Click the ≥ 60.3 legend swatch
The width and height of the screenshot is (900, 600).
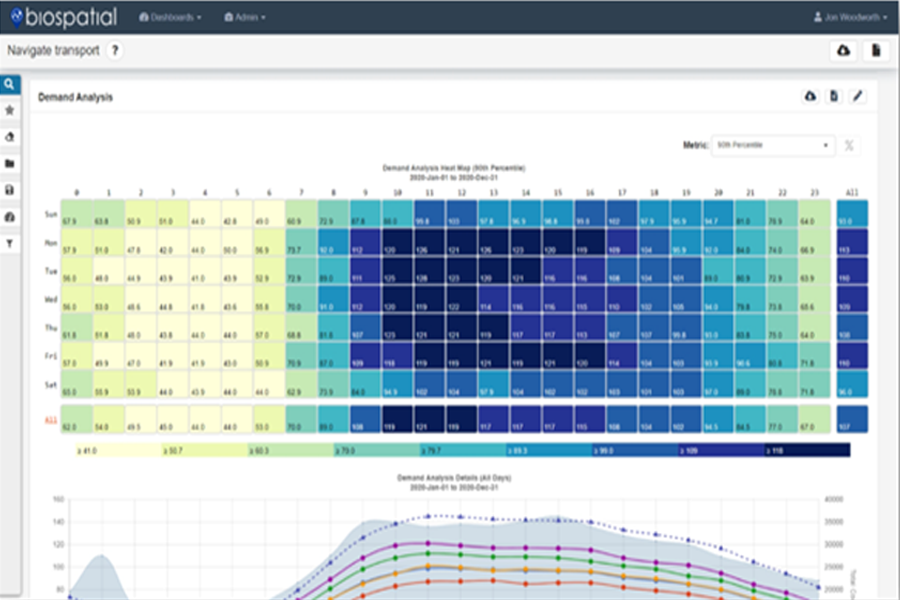pyautogui.click(x=291, y=450)
